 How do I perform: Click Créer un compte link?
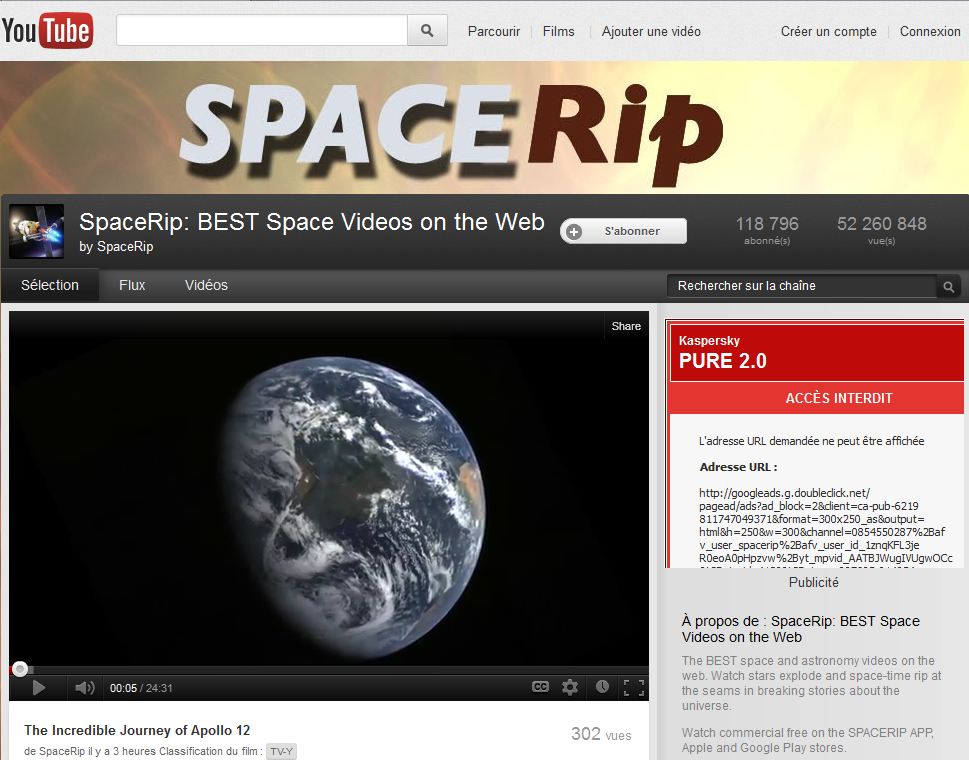click(829, 32)
